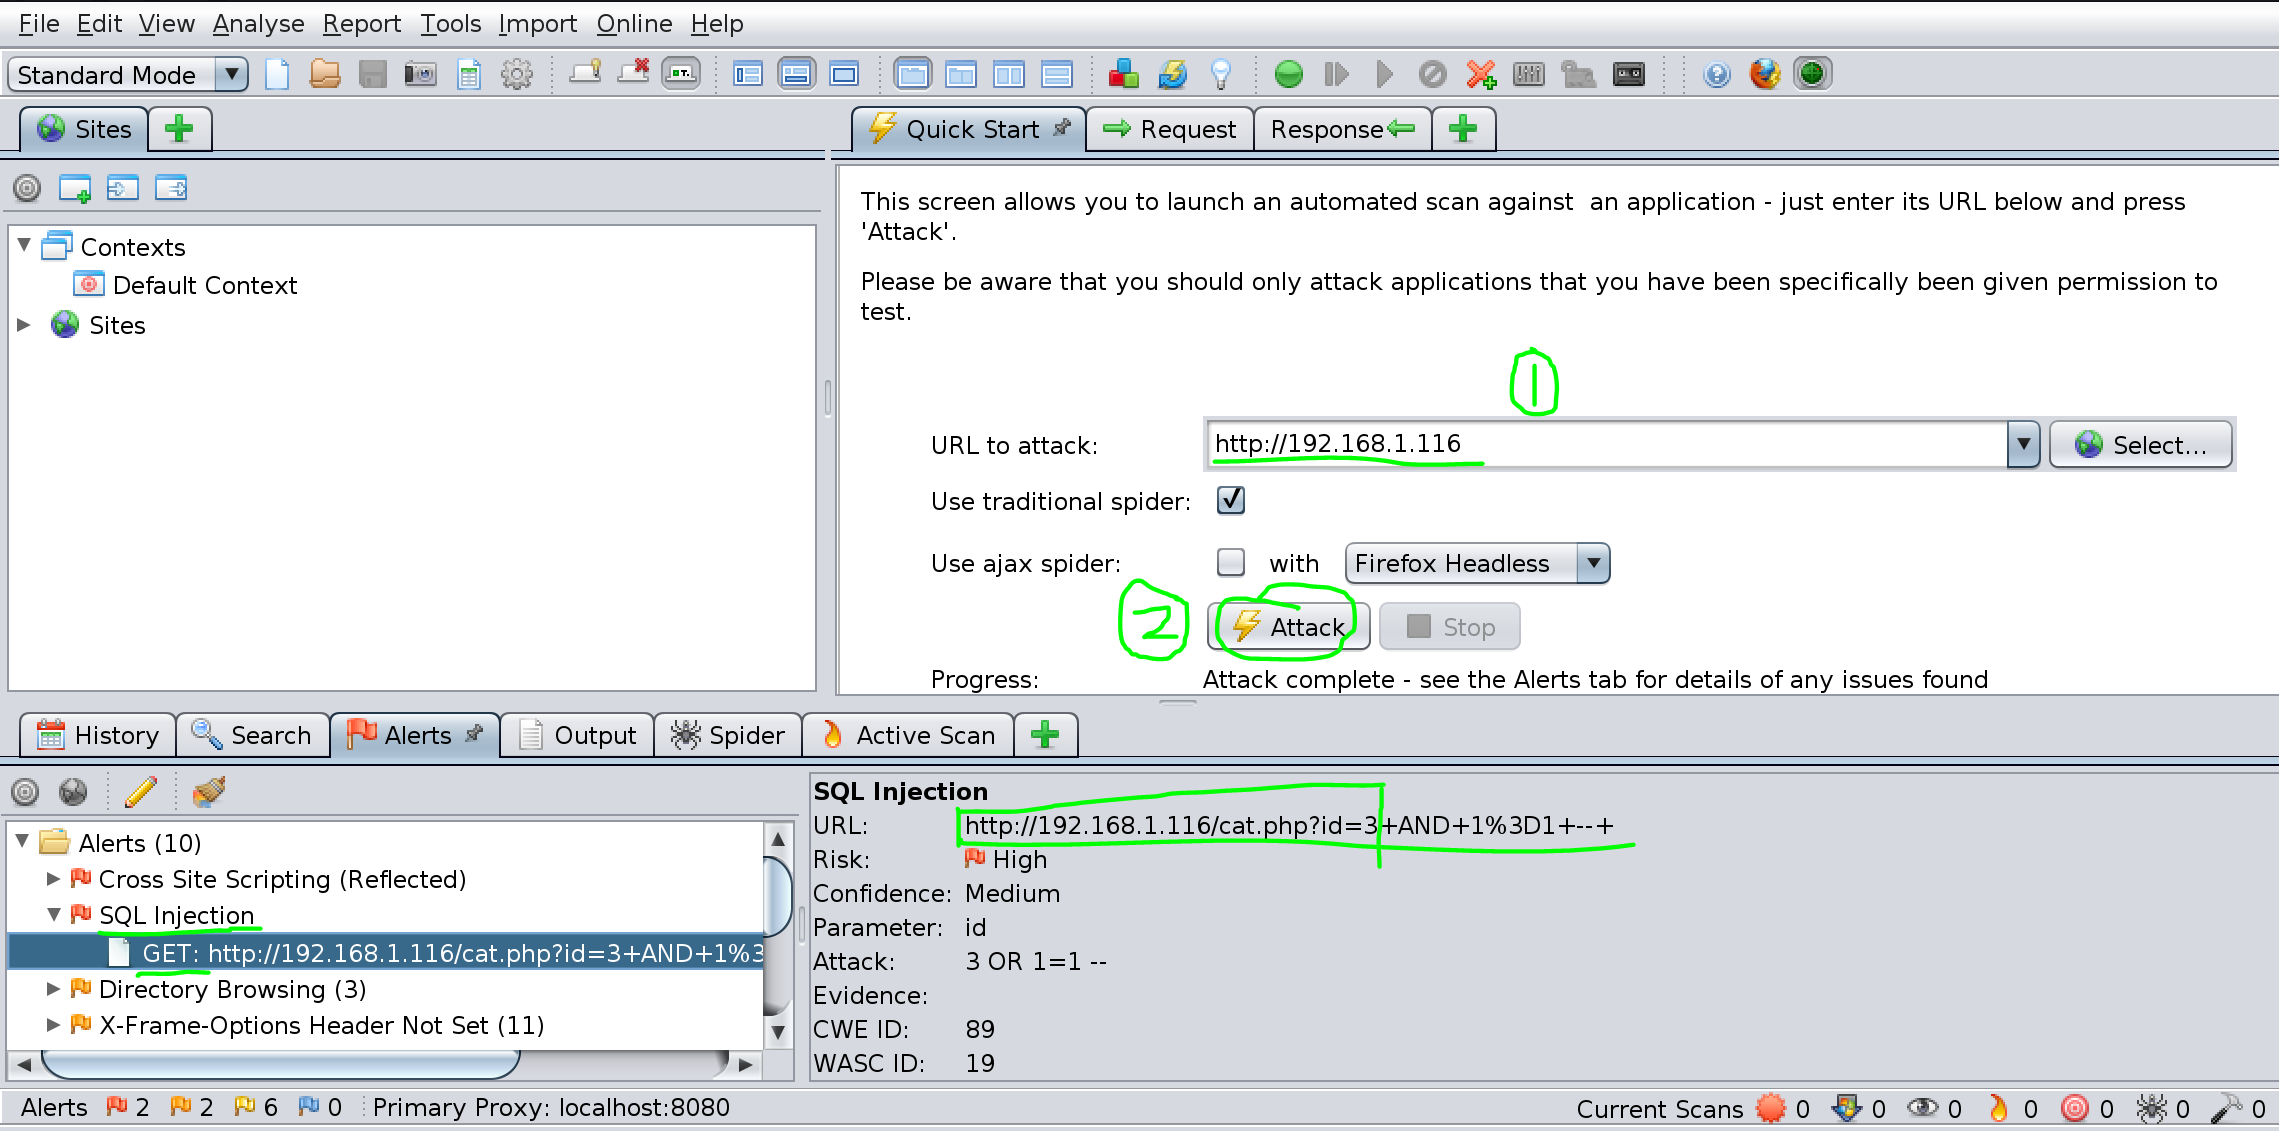Launch Firefox browser icon in toolbar
This screenshot has height=1131, width=2279.
[1764, 74]
